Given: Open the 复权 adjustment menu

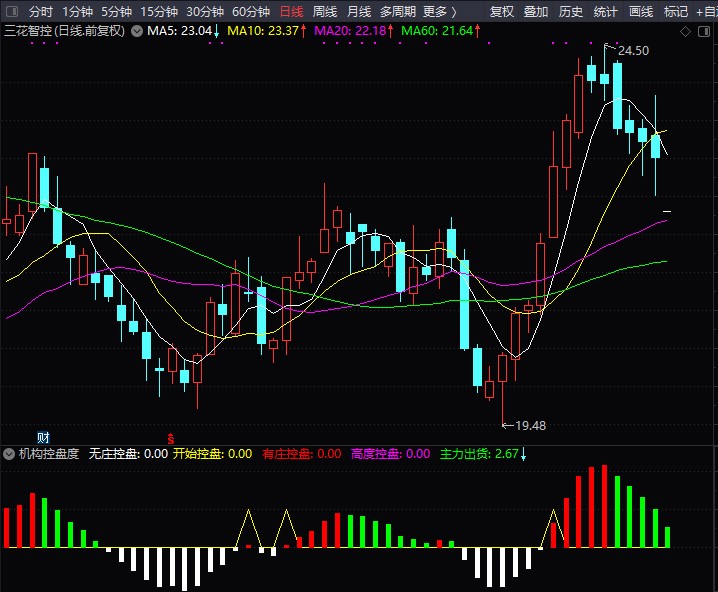Looking at the screenshot, I should [502, 11].
